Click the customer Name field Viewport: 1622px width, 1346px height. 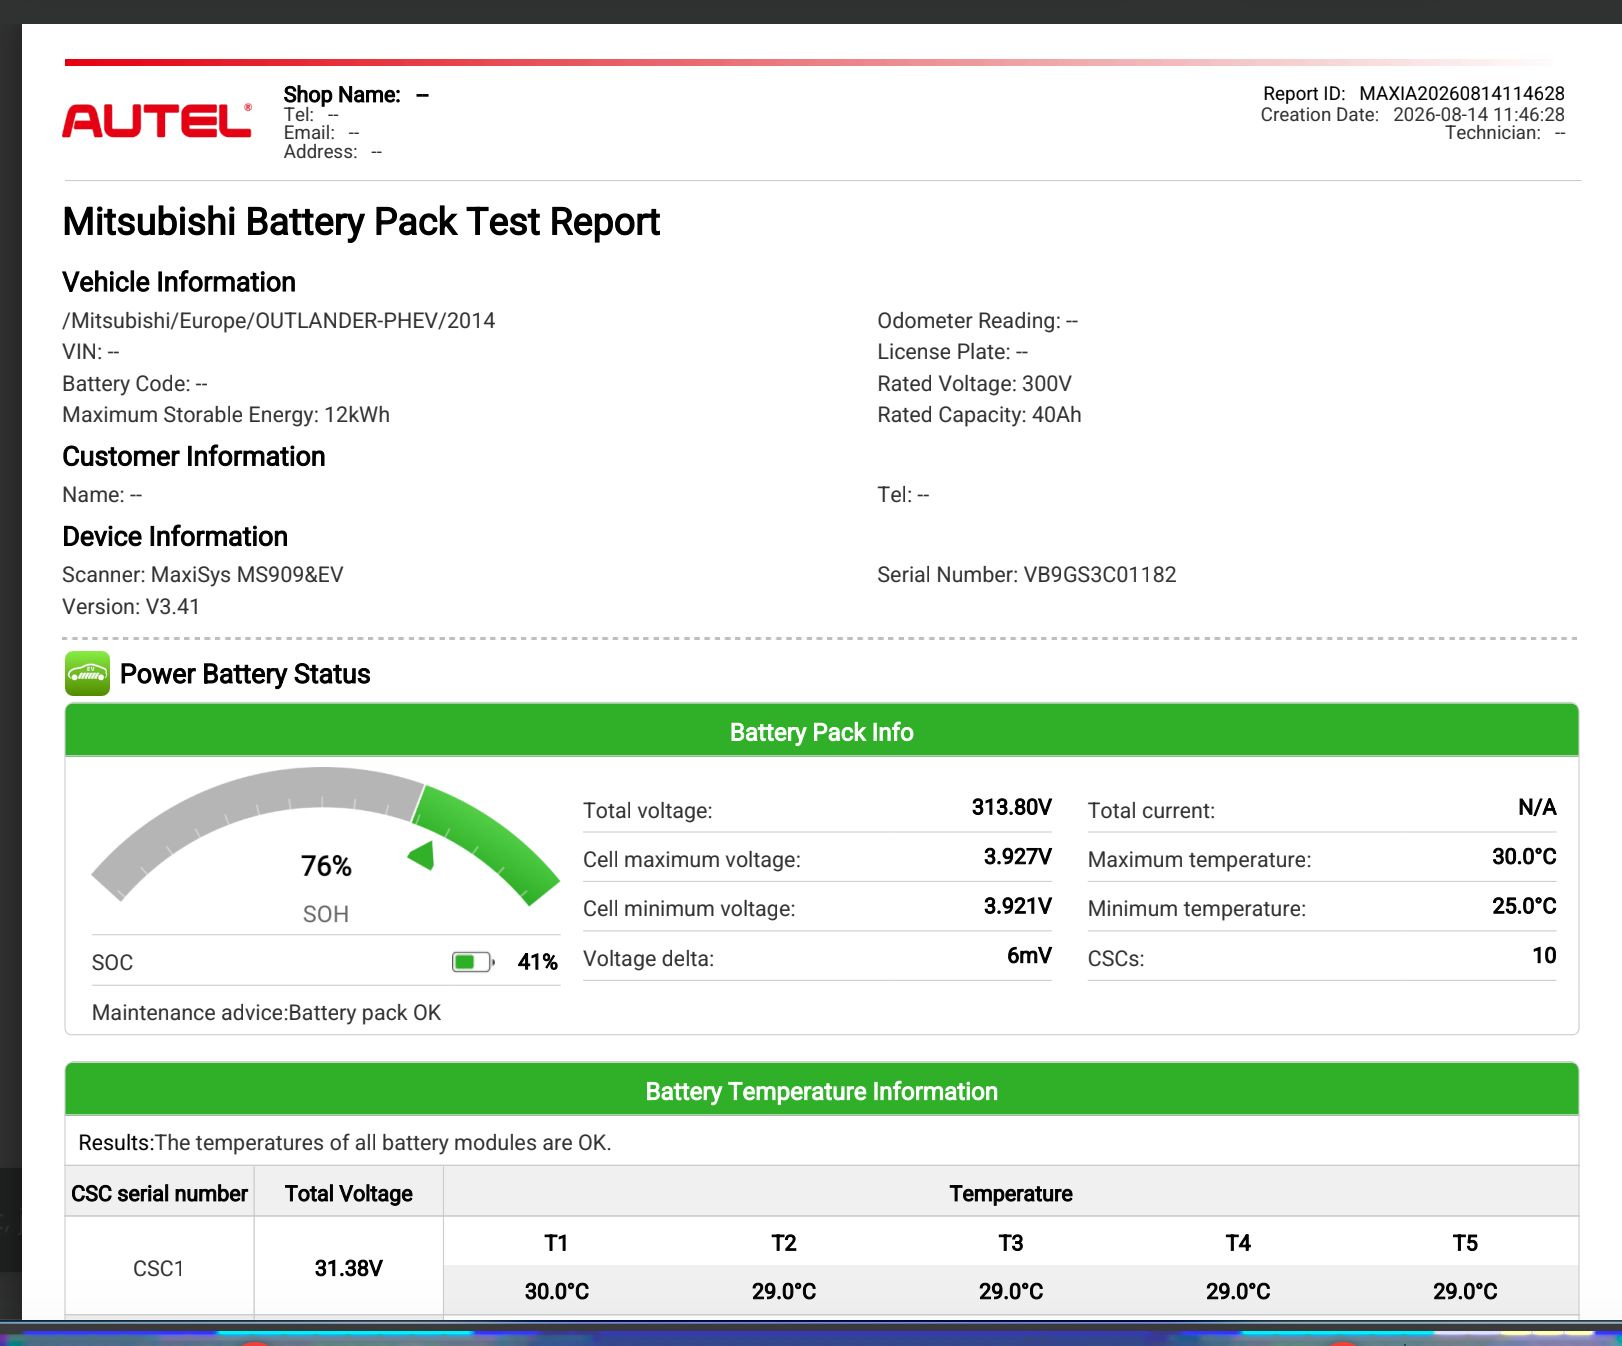102,495
